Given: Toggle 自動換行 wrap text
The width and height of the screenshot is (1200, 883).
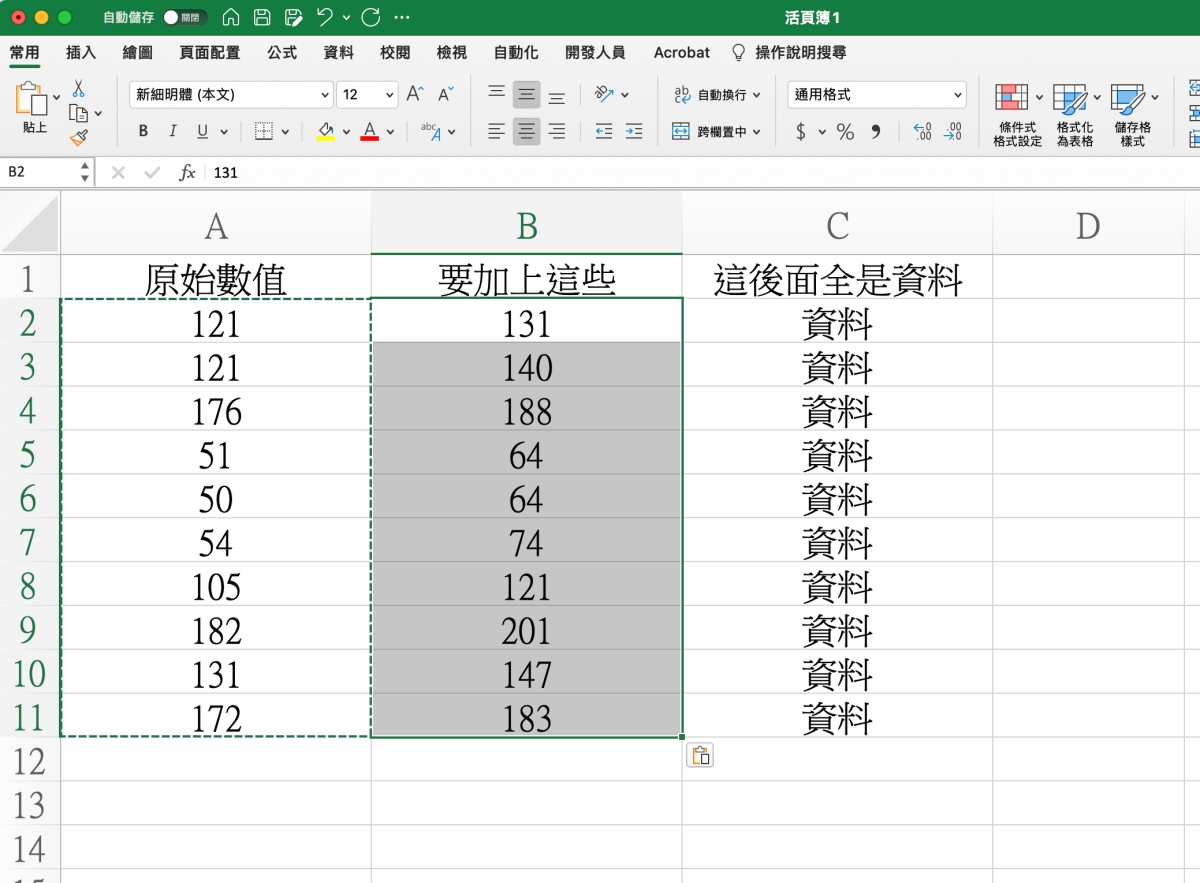Looking at the screenshot, I should tap(716, 95).
